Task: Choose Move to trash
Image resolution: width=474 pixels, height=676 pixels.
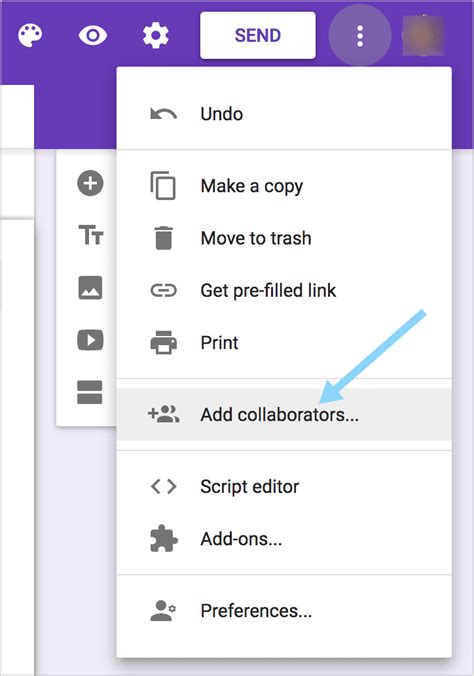Action: (284, 238)
